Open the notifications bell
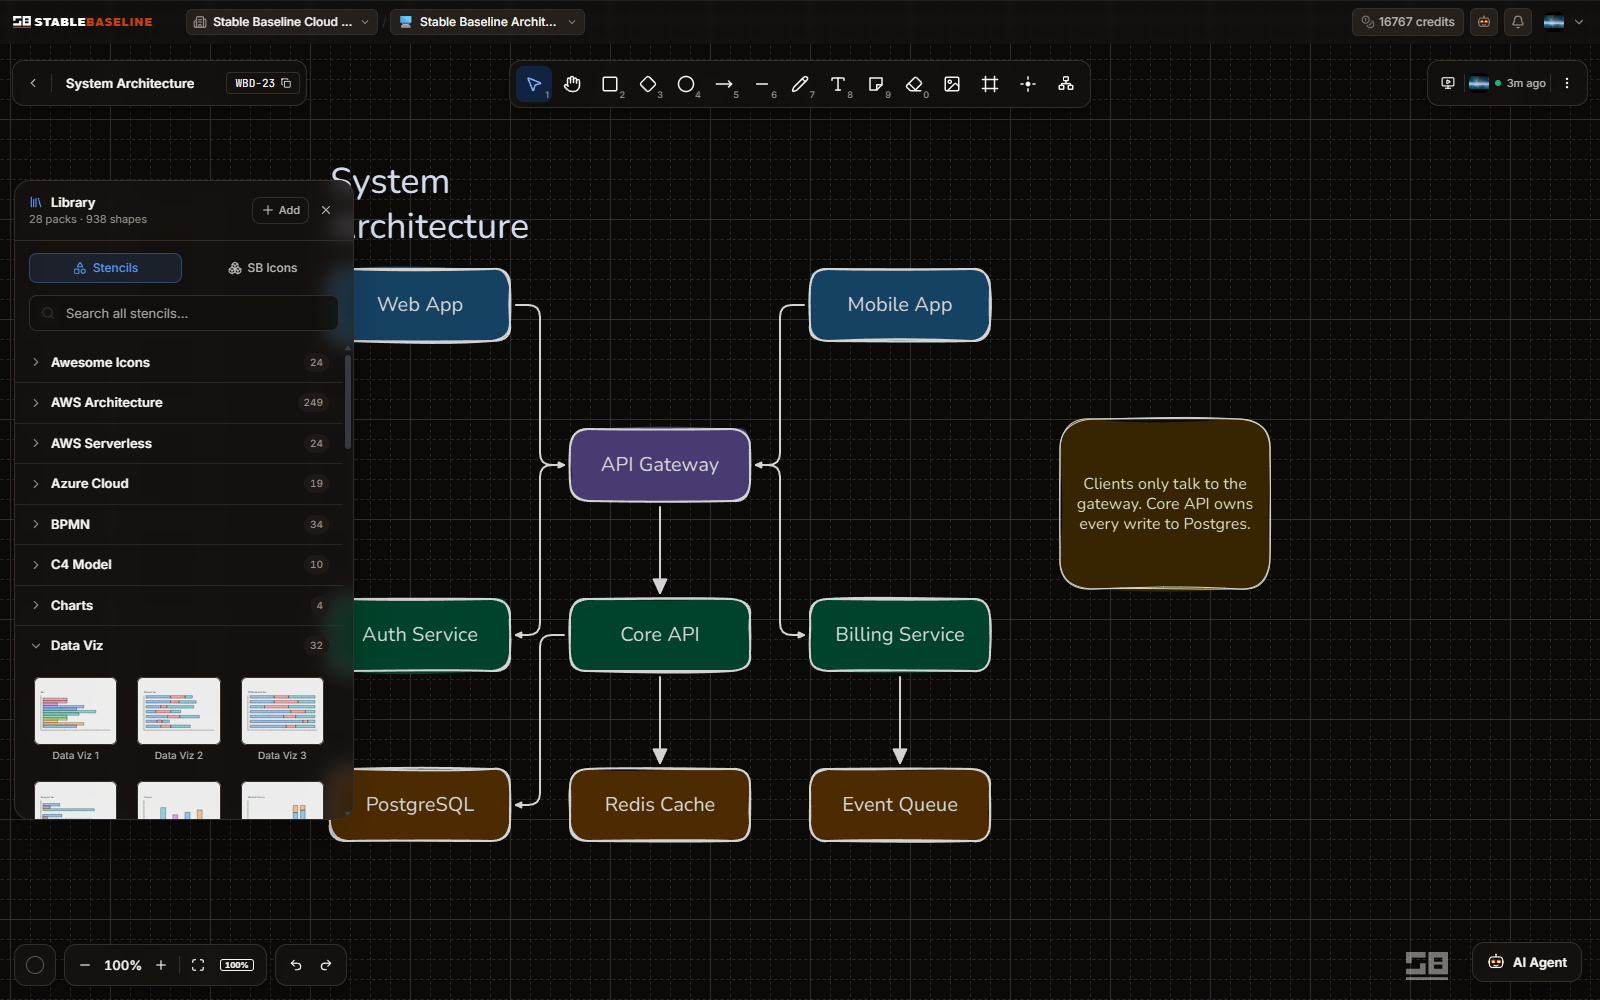This screenshot has height=1000, width=1600. point(1518,22)
